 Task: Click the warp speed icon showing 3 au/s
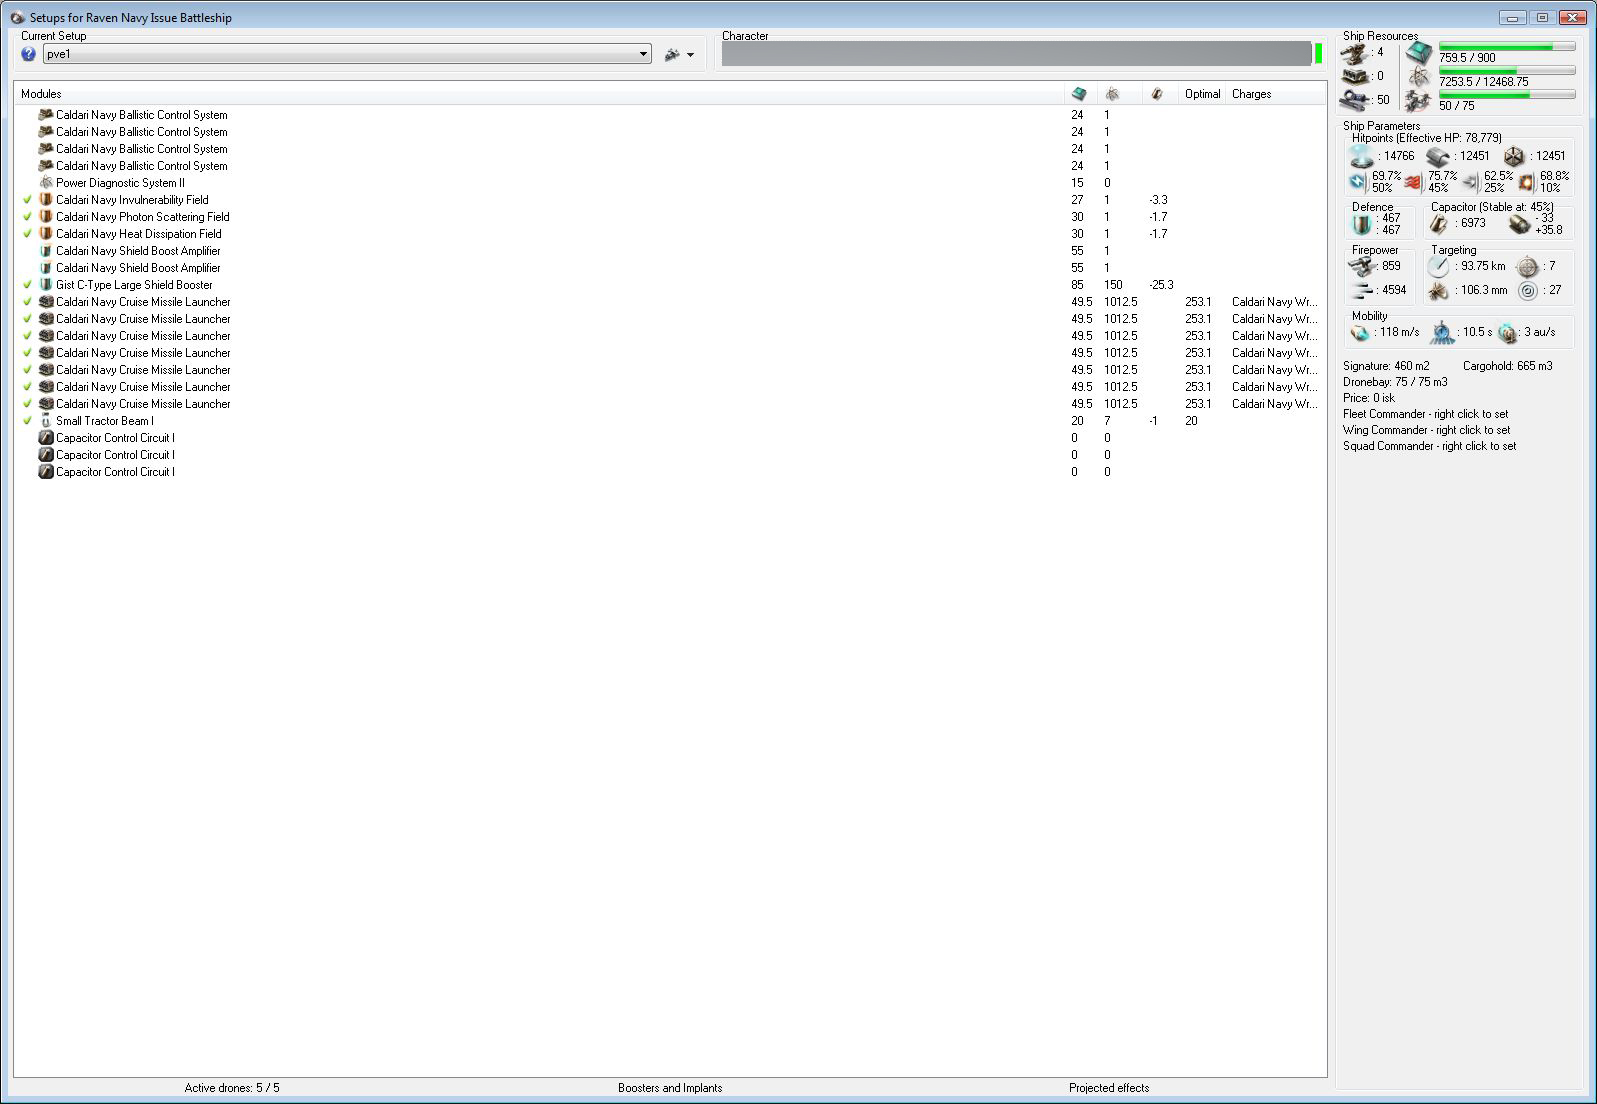(1507, 333)
